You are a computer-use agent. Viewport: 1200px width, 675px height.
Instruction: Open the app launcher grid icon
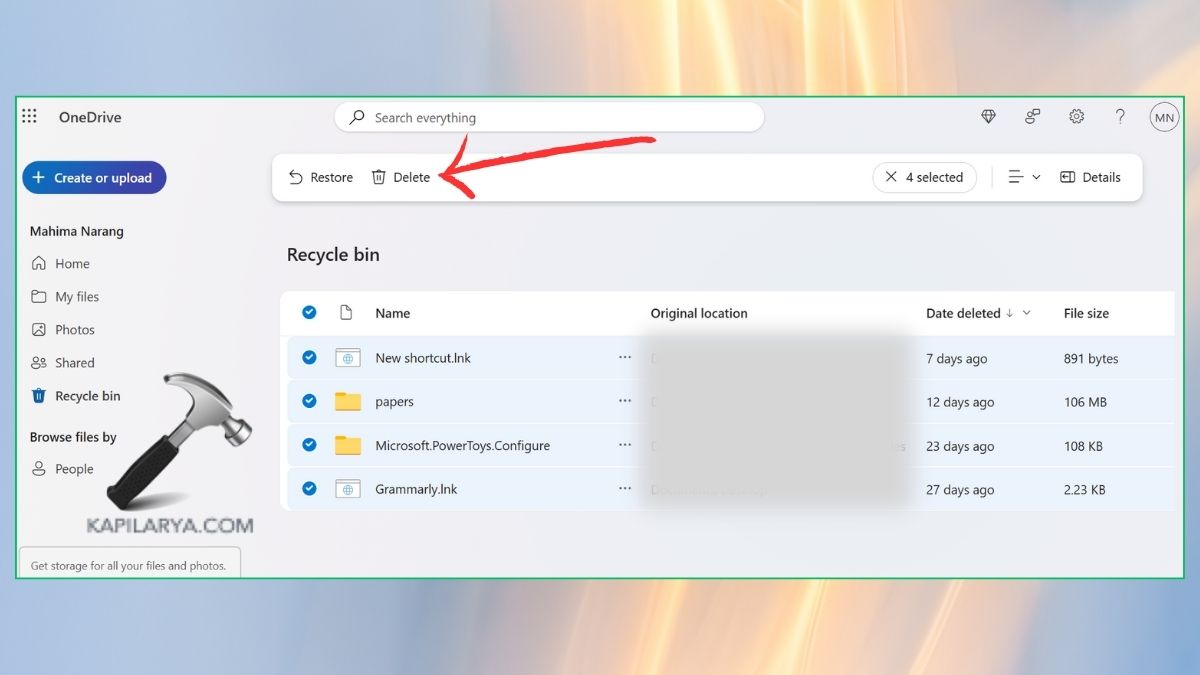pyautogui.click(x=29, y=116)
